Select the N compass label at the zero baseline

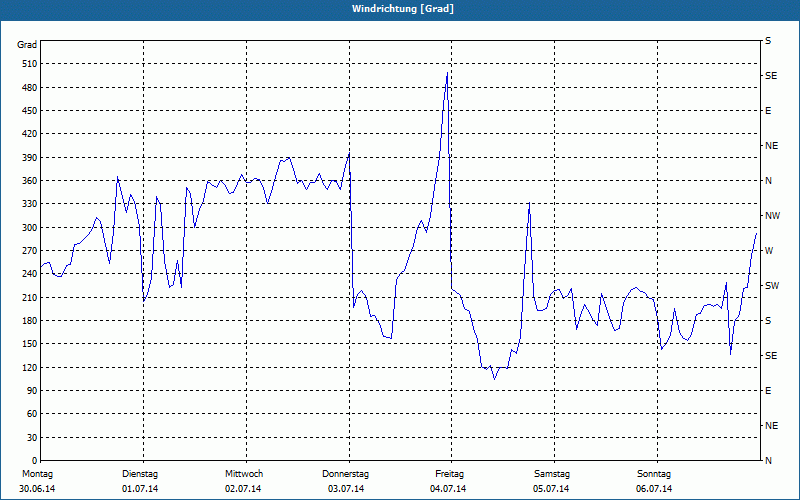[x=768, y=461]
